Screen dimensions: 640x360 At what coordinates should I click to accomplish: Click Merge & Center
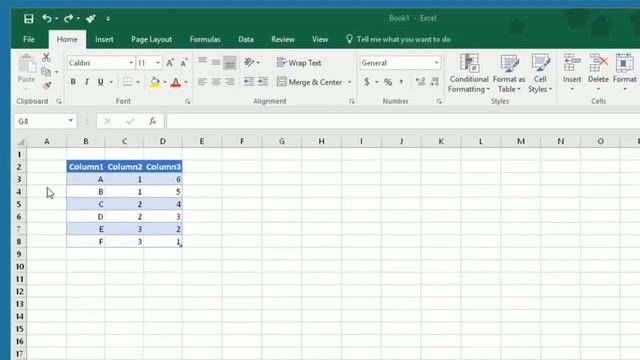click(310, 82)
